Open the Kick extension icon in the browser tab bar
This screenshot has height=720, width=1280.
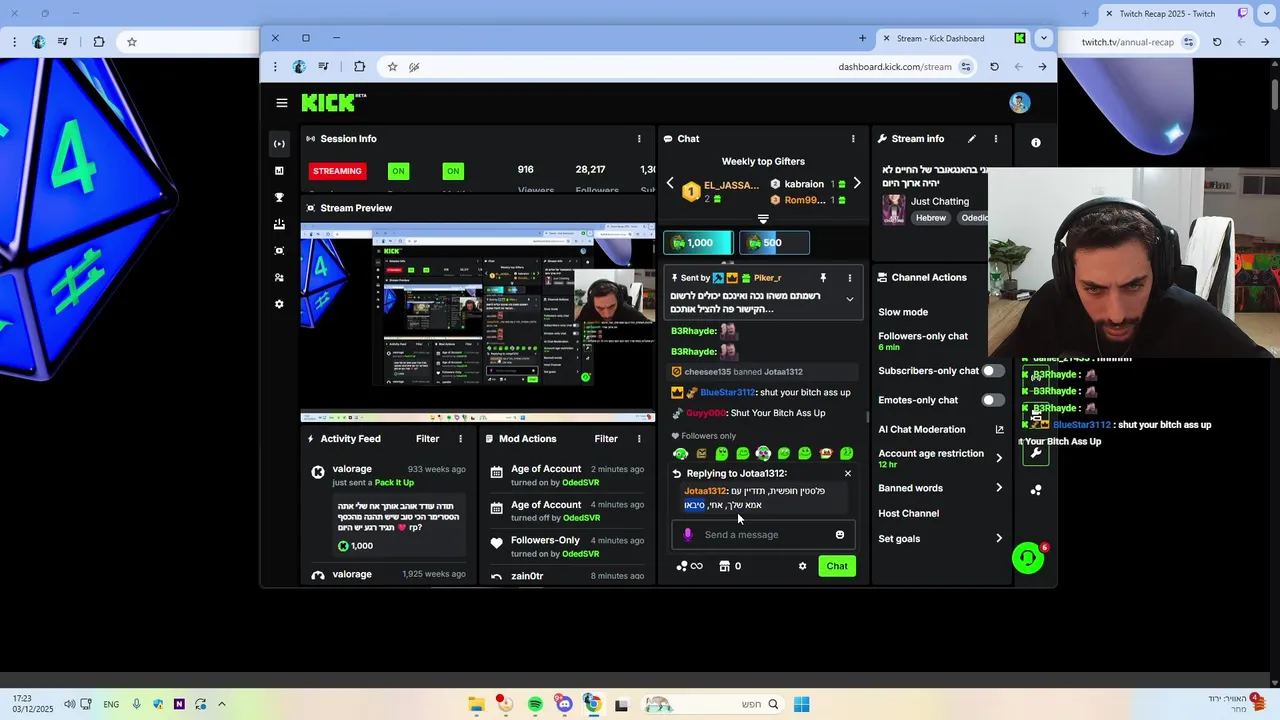(1019, 38)
